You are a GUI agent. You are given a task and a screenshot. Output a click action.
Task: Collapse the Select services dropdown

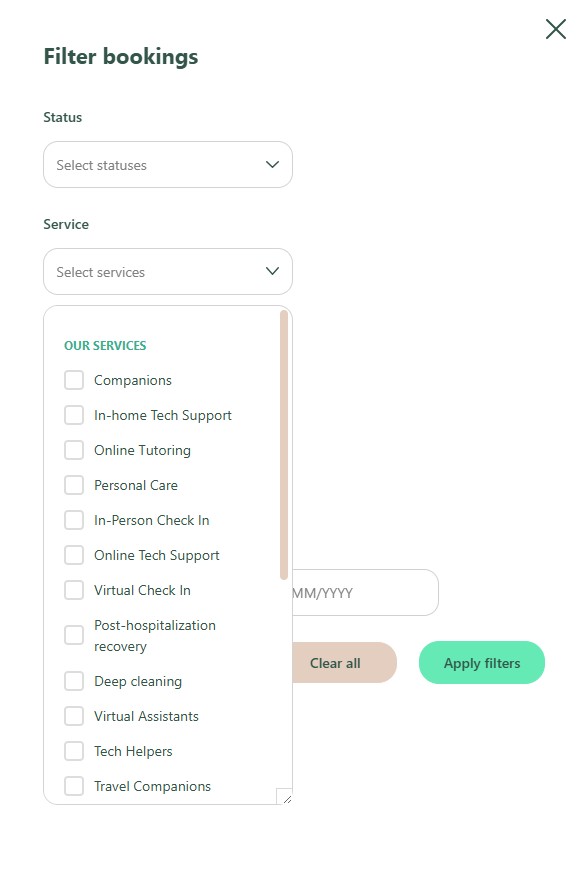168,271
